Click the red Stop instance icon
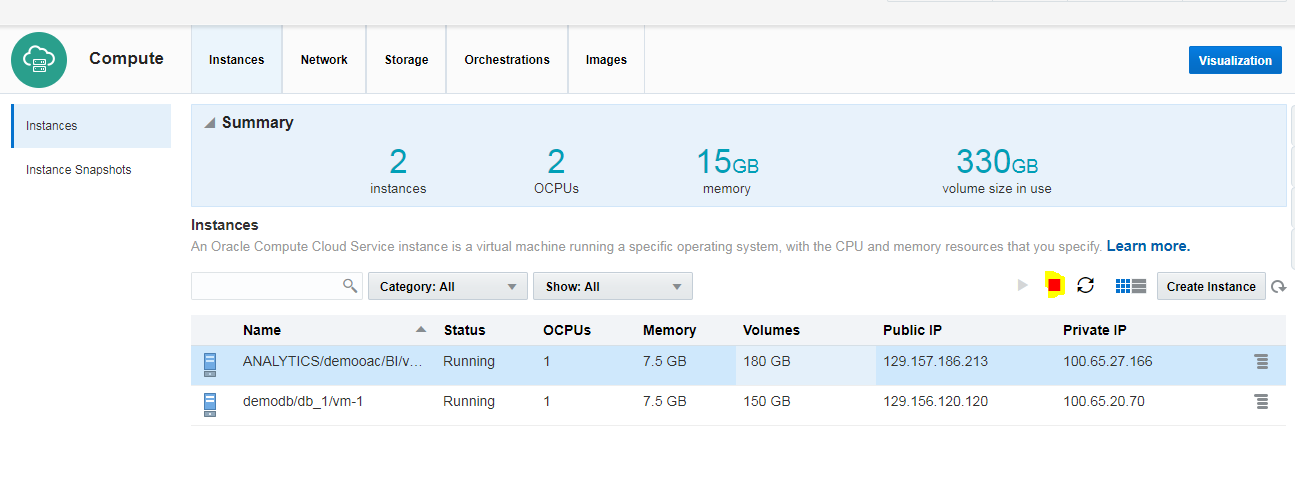The width and height of the screenshot is (1295, 485). 1054,286
